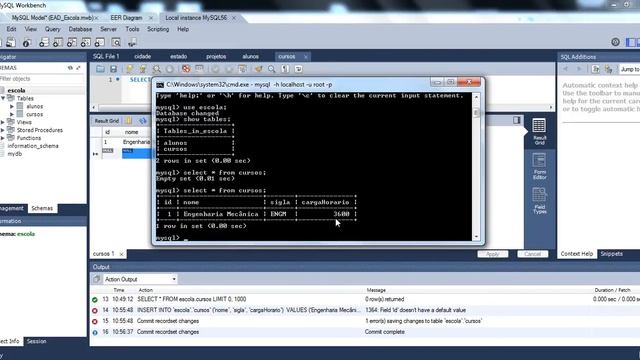The width and height of the screenshot is (640, 360).
Task: Open the Database menu
Action: click(80, 29)
